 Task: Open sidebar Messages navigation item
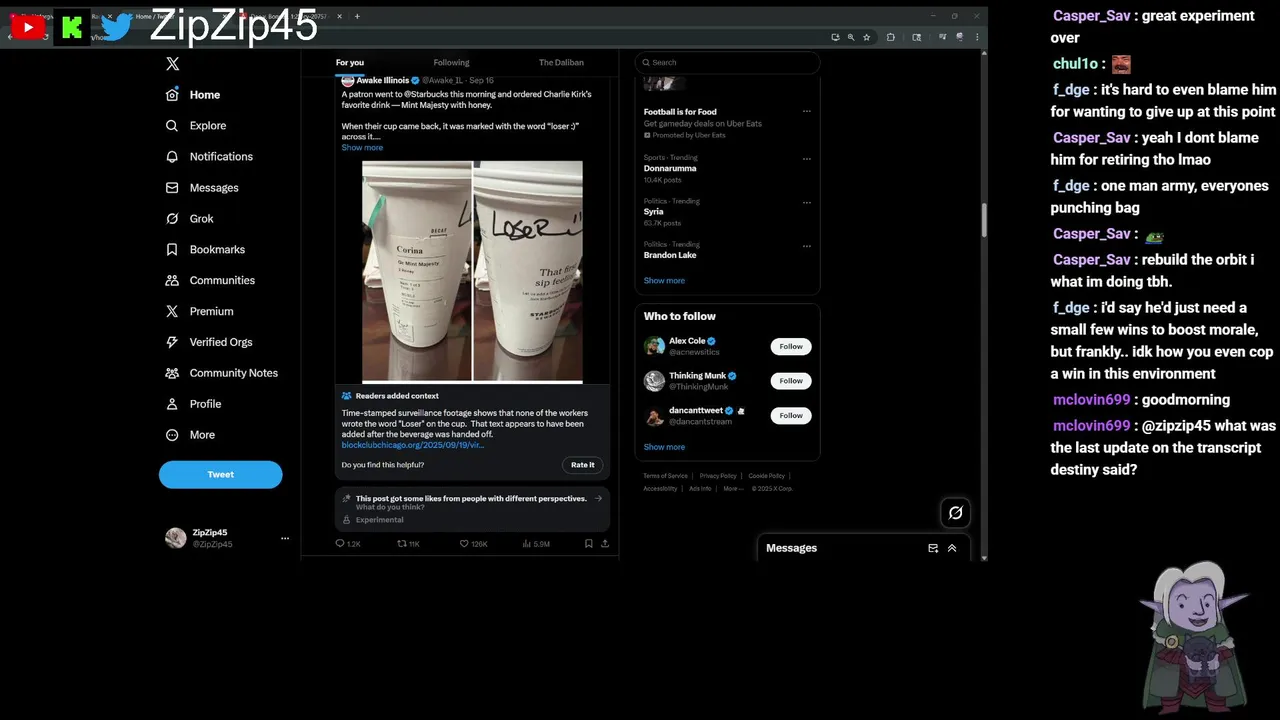click(202, 188)
